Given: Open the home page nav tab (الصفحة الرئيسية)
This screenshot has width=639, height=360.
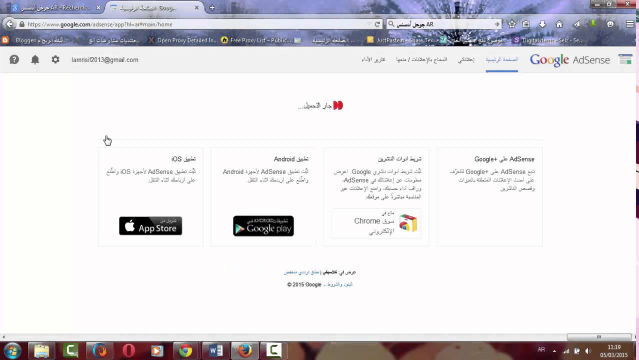Looking at the screenshot, I should click(502, 60).
